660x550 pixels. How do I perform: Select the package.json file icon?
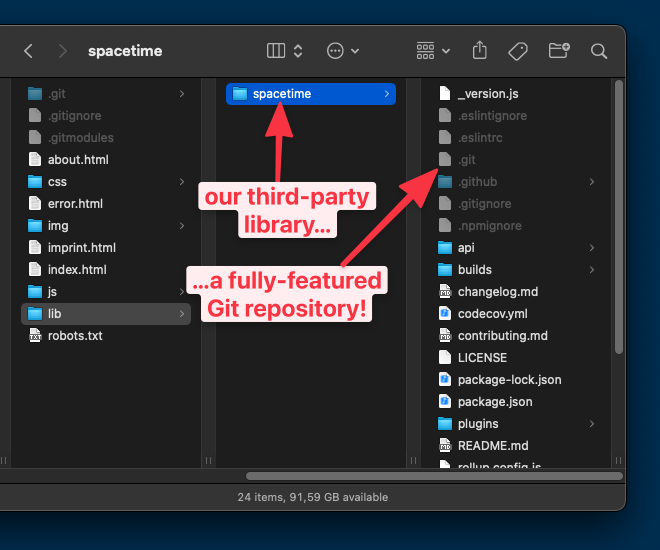point(446,402)
